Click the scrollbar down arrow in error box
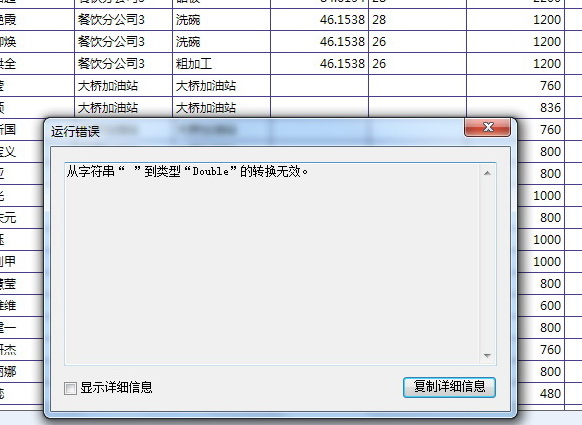Screen dimensions: 582x425 click(487, 356)
